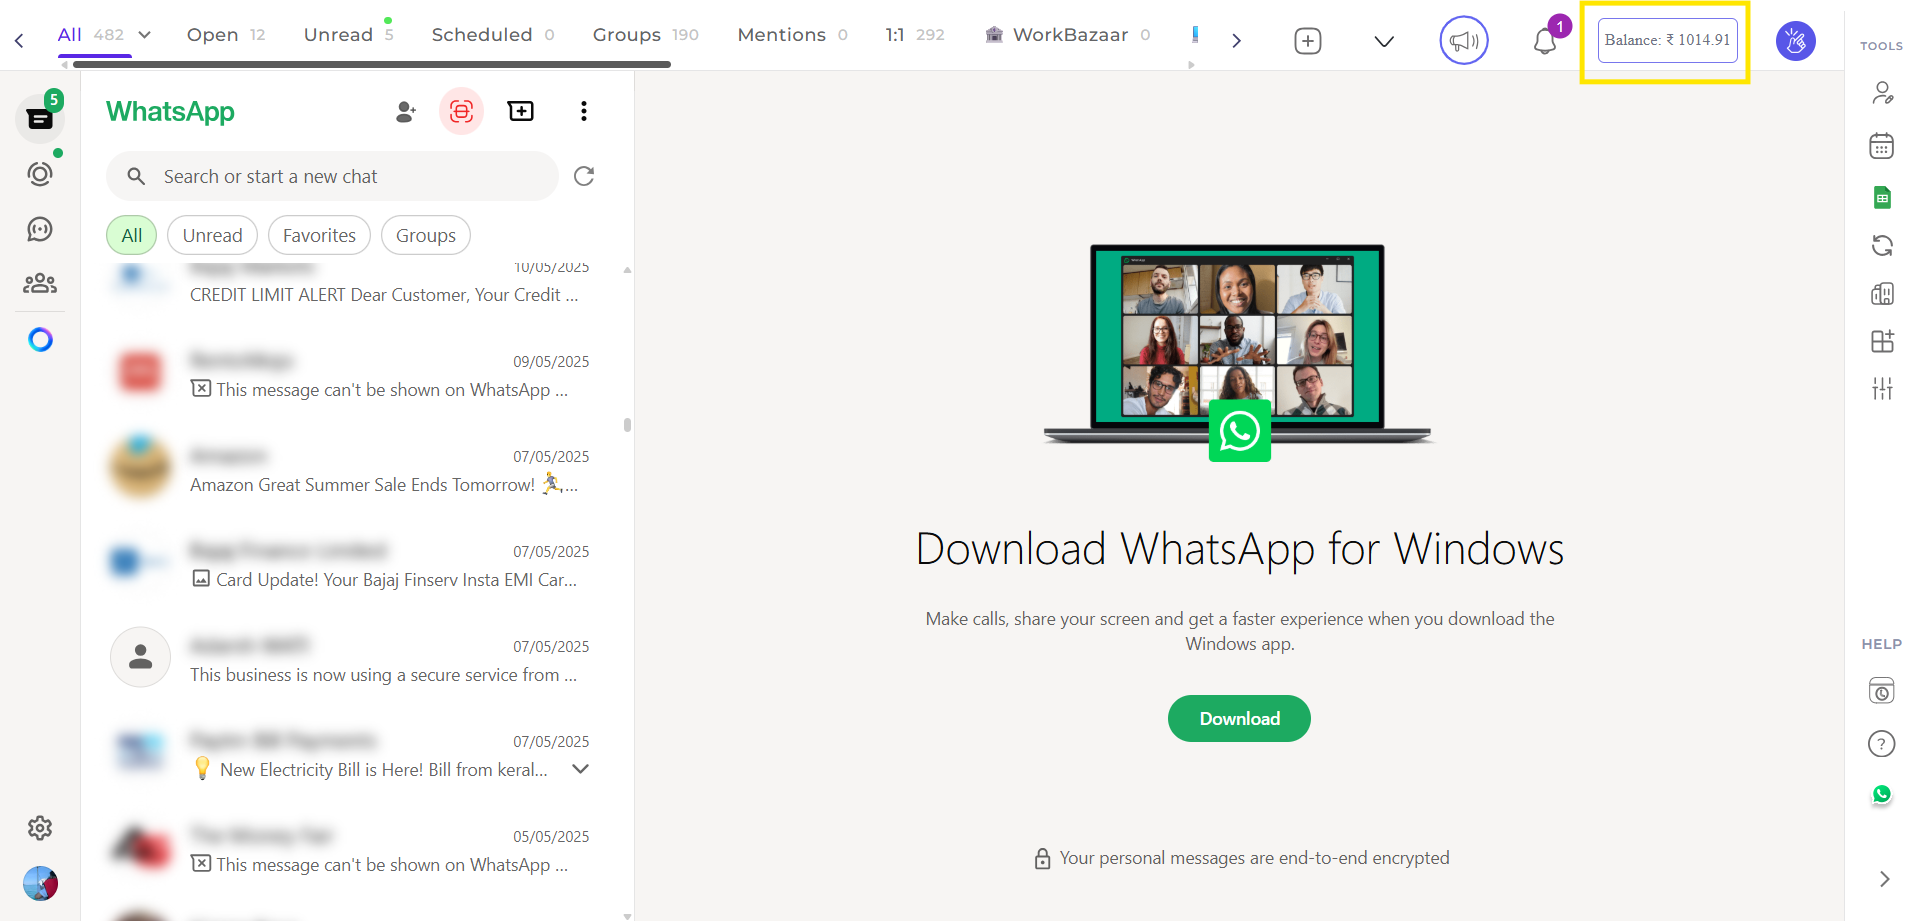Click the left back arrow at top left
The height and width of the screenshot is (921, 1918).
pyautogui.click(x=19, y=41)
